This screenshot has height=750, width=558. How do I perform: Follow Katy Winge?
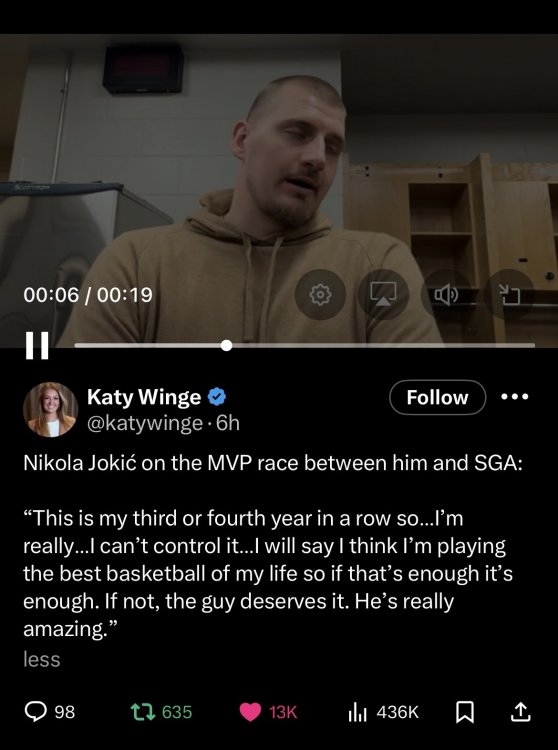pos(438,397)
